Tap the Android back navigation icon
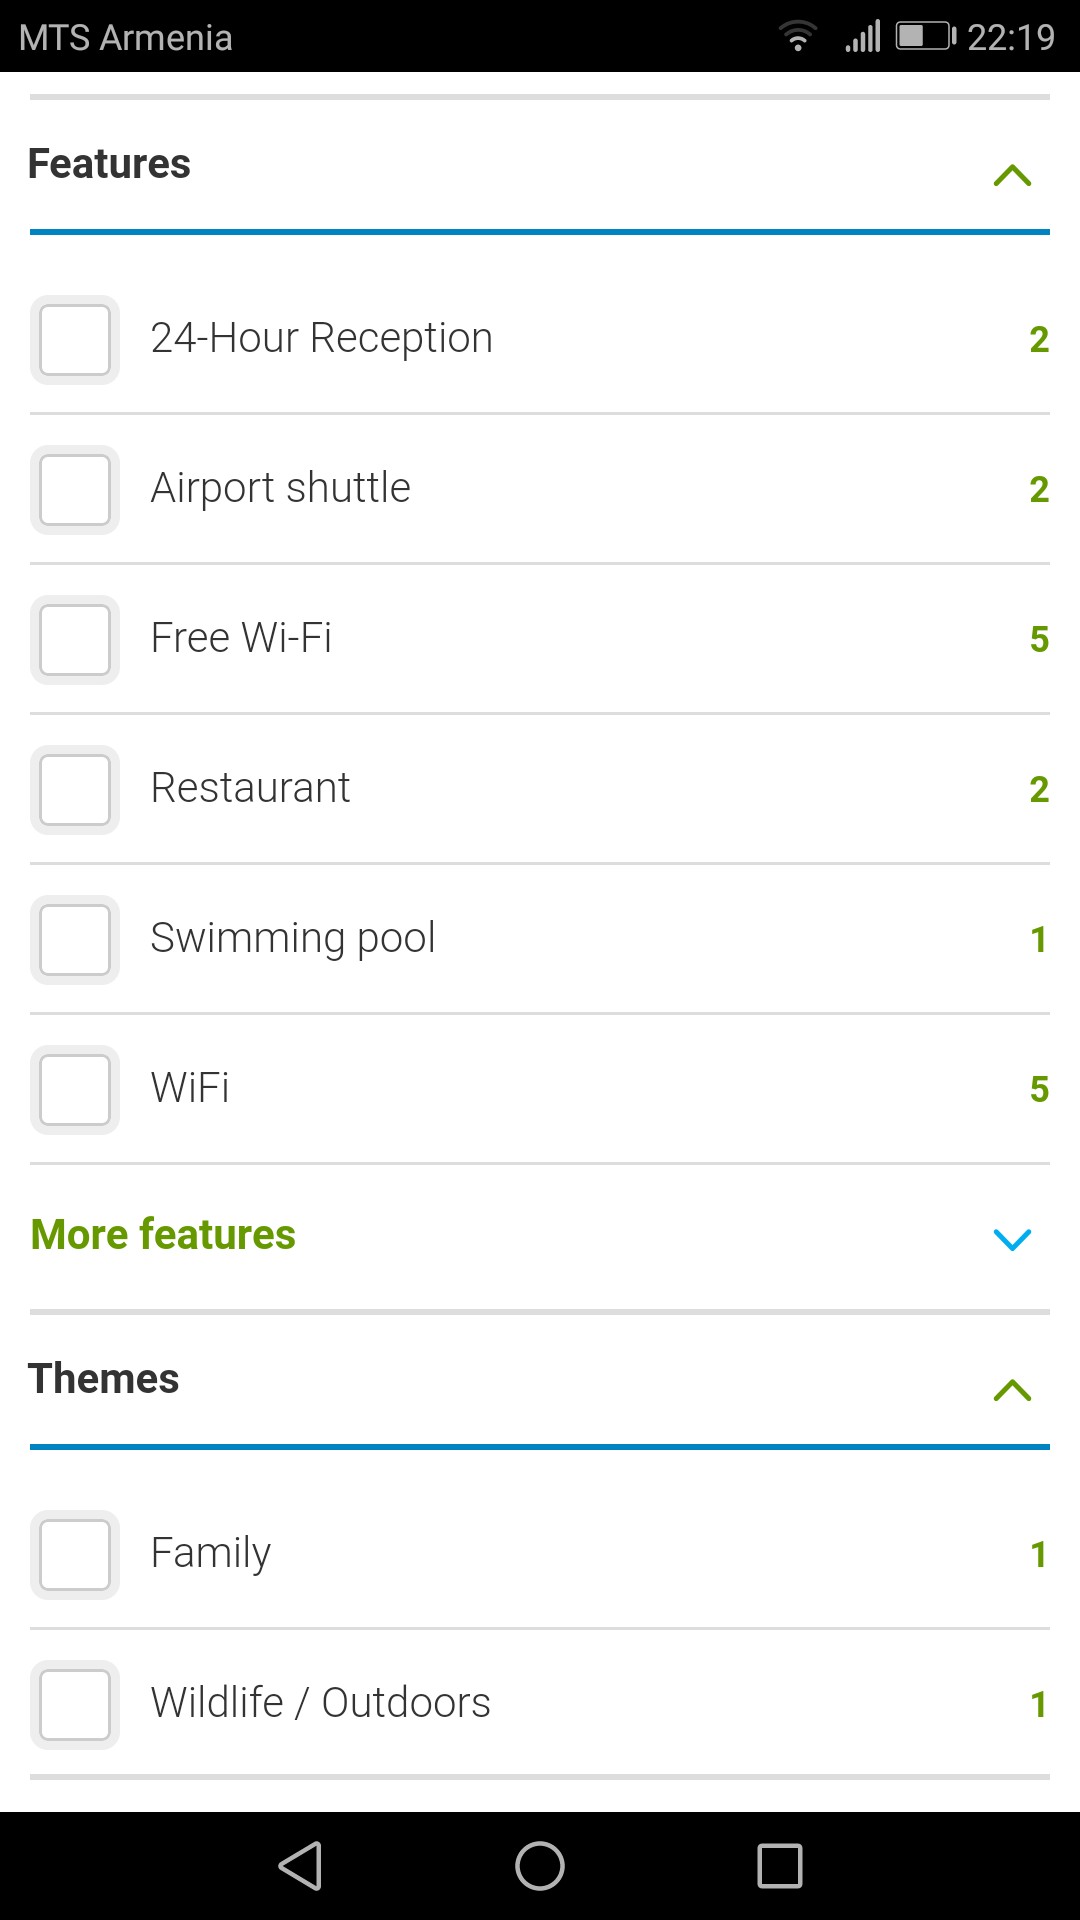Image resolution: width=1080 pixels, height=1920 pixels. [300, 1866]
